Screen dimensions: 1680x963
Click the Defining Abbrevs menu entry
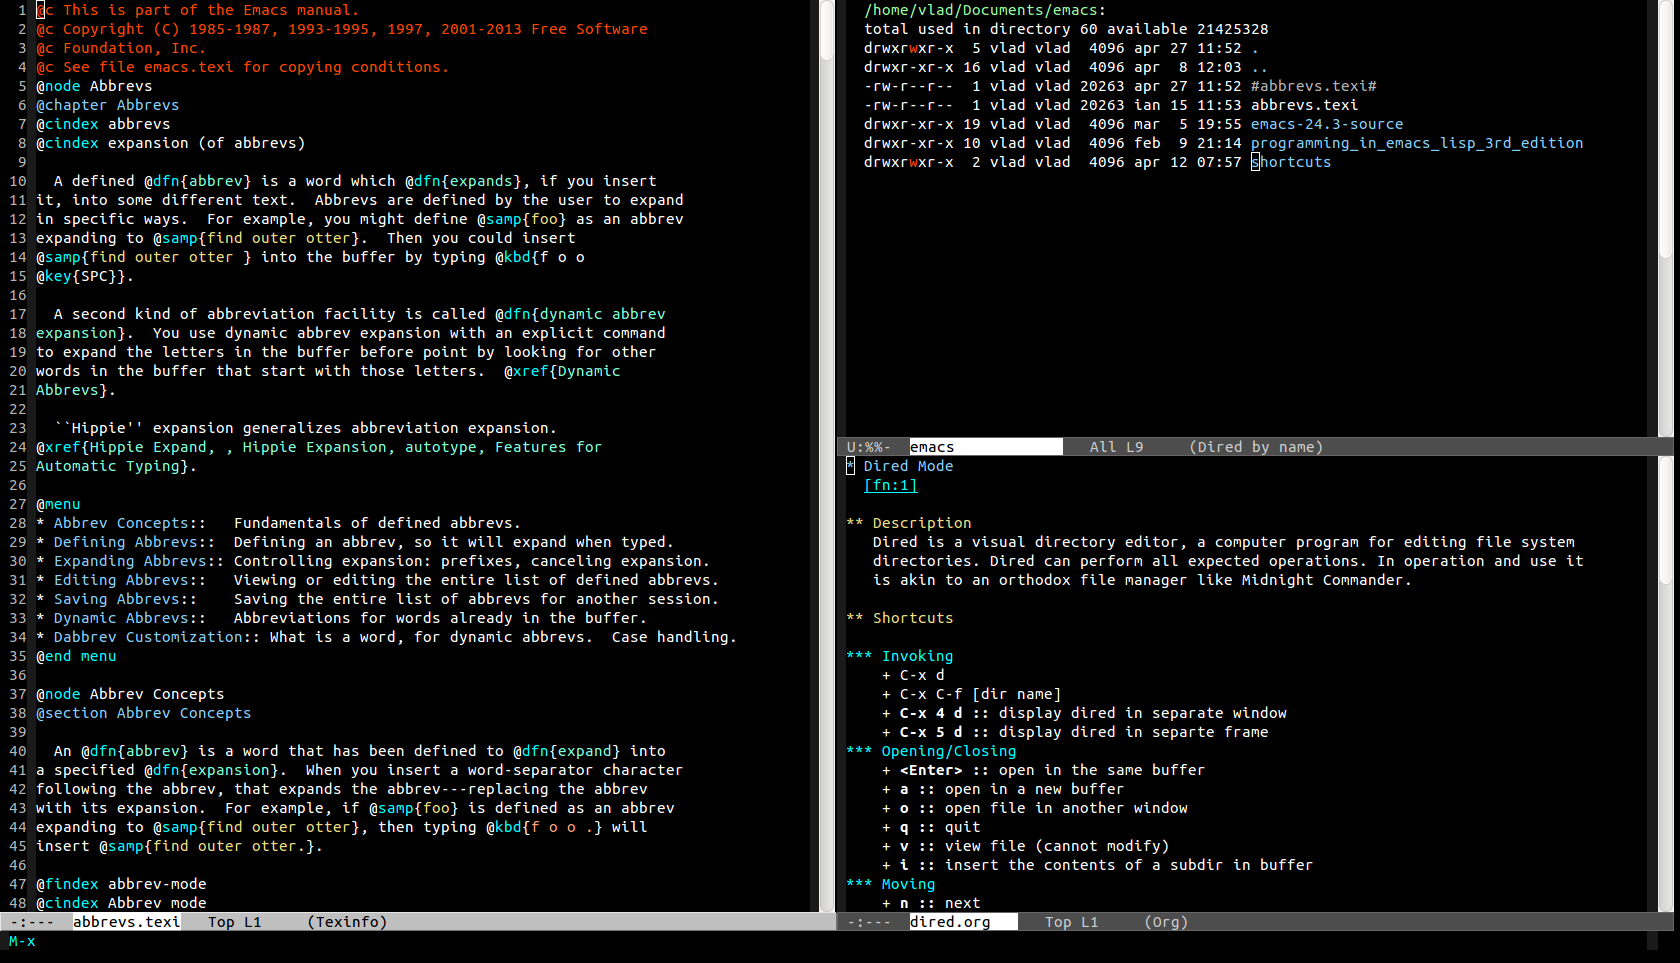coord(125,542)
